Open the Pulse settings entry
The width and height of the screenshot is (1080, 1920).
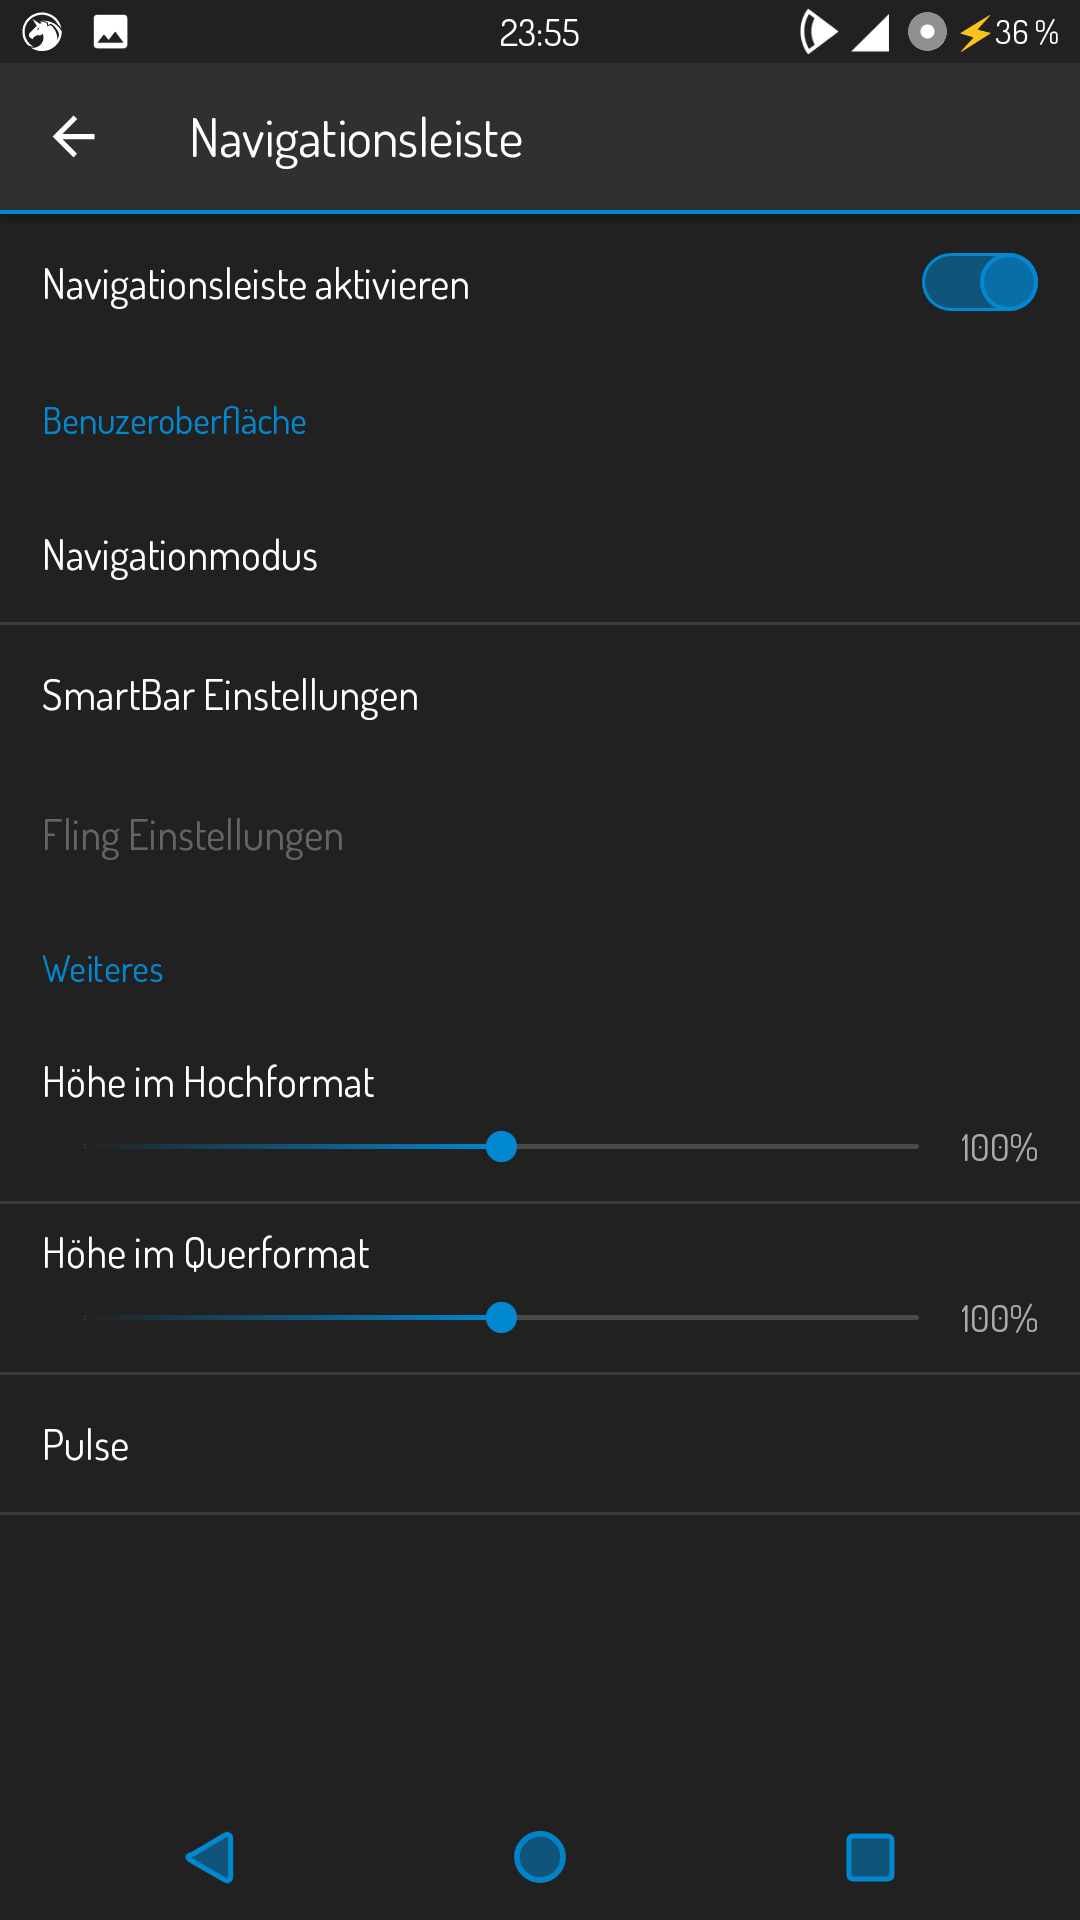(86, 1445)
